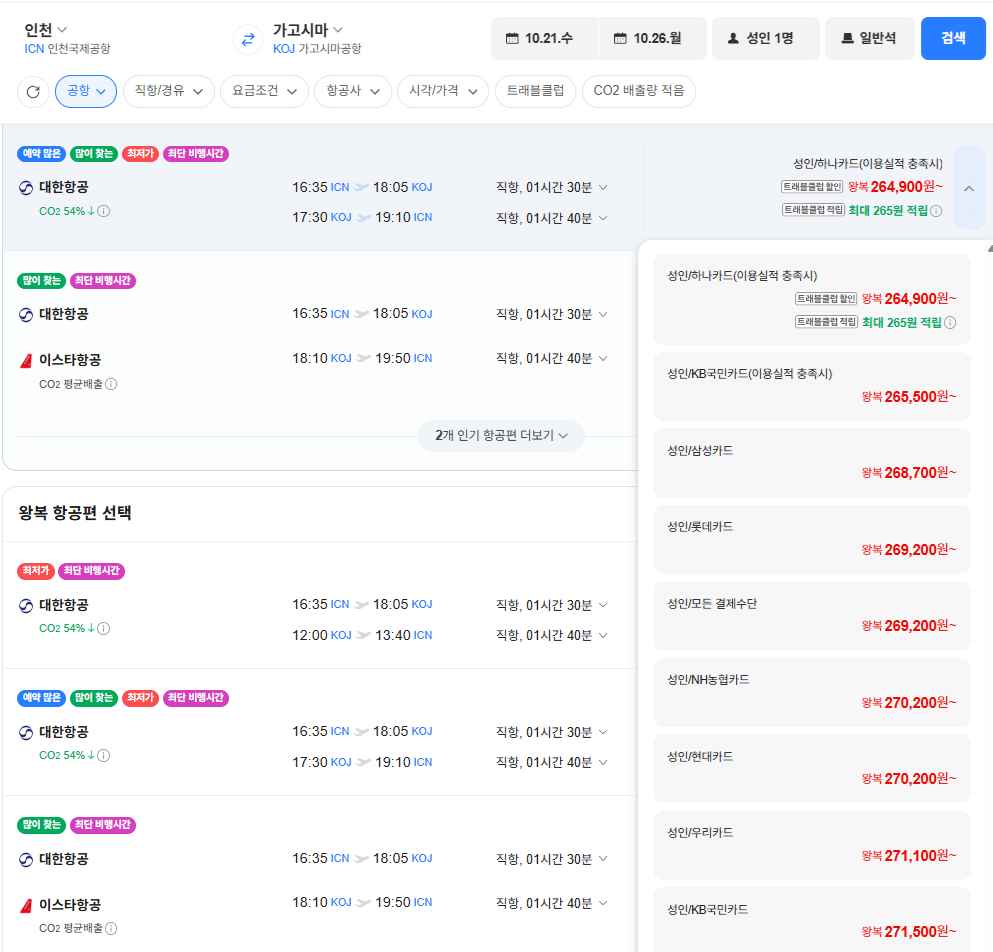993x952 pixels.
Task: Expand 18:10 KOJ 이스타항공 details in popular list
Action: click(603, 359)
